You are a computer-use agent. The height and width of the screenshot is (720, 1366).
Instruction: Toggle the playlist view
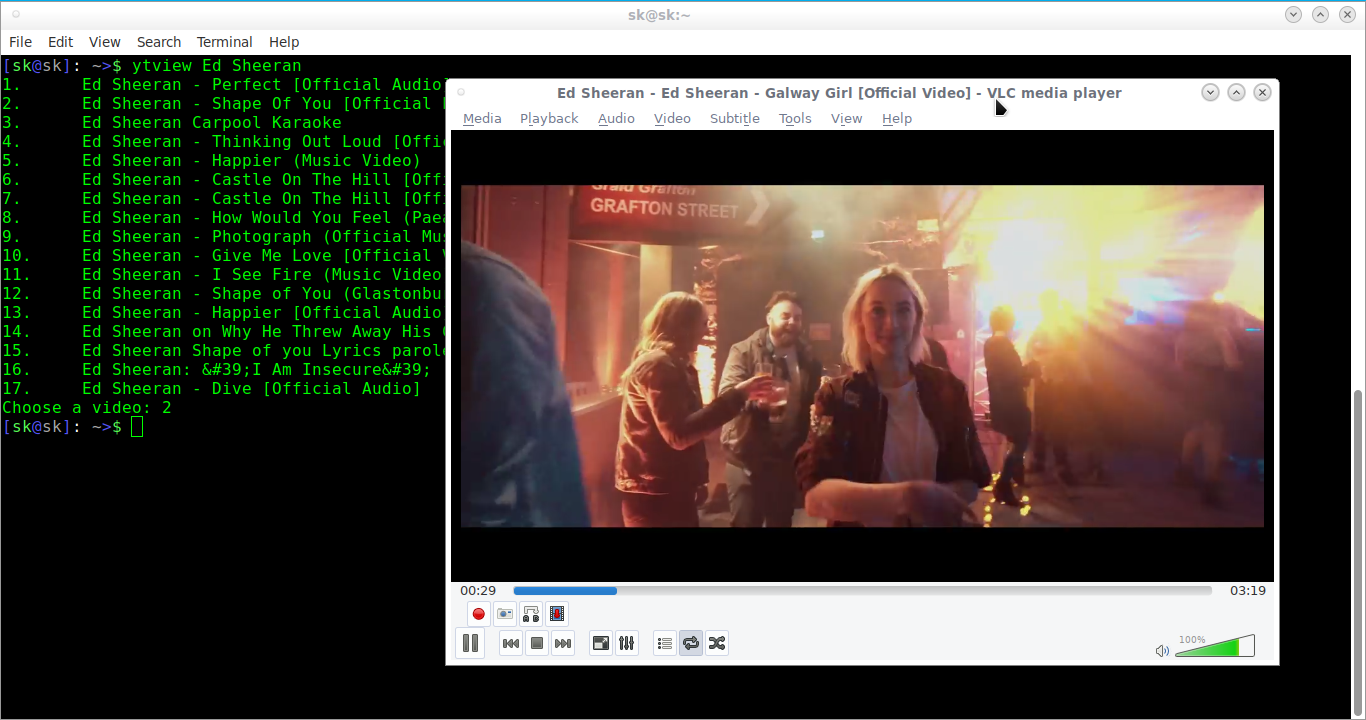[x=665, y=643]
